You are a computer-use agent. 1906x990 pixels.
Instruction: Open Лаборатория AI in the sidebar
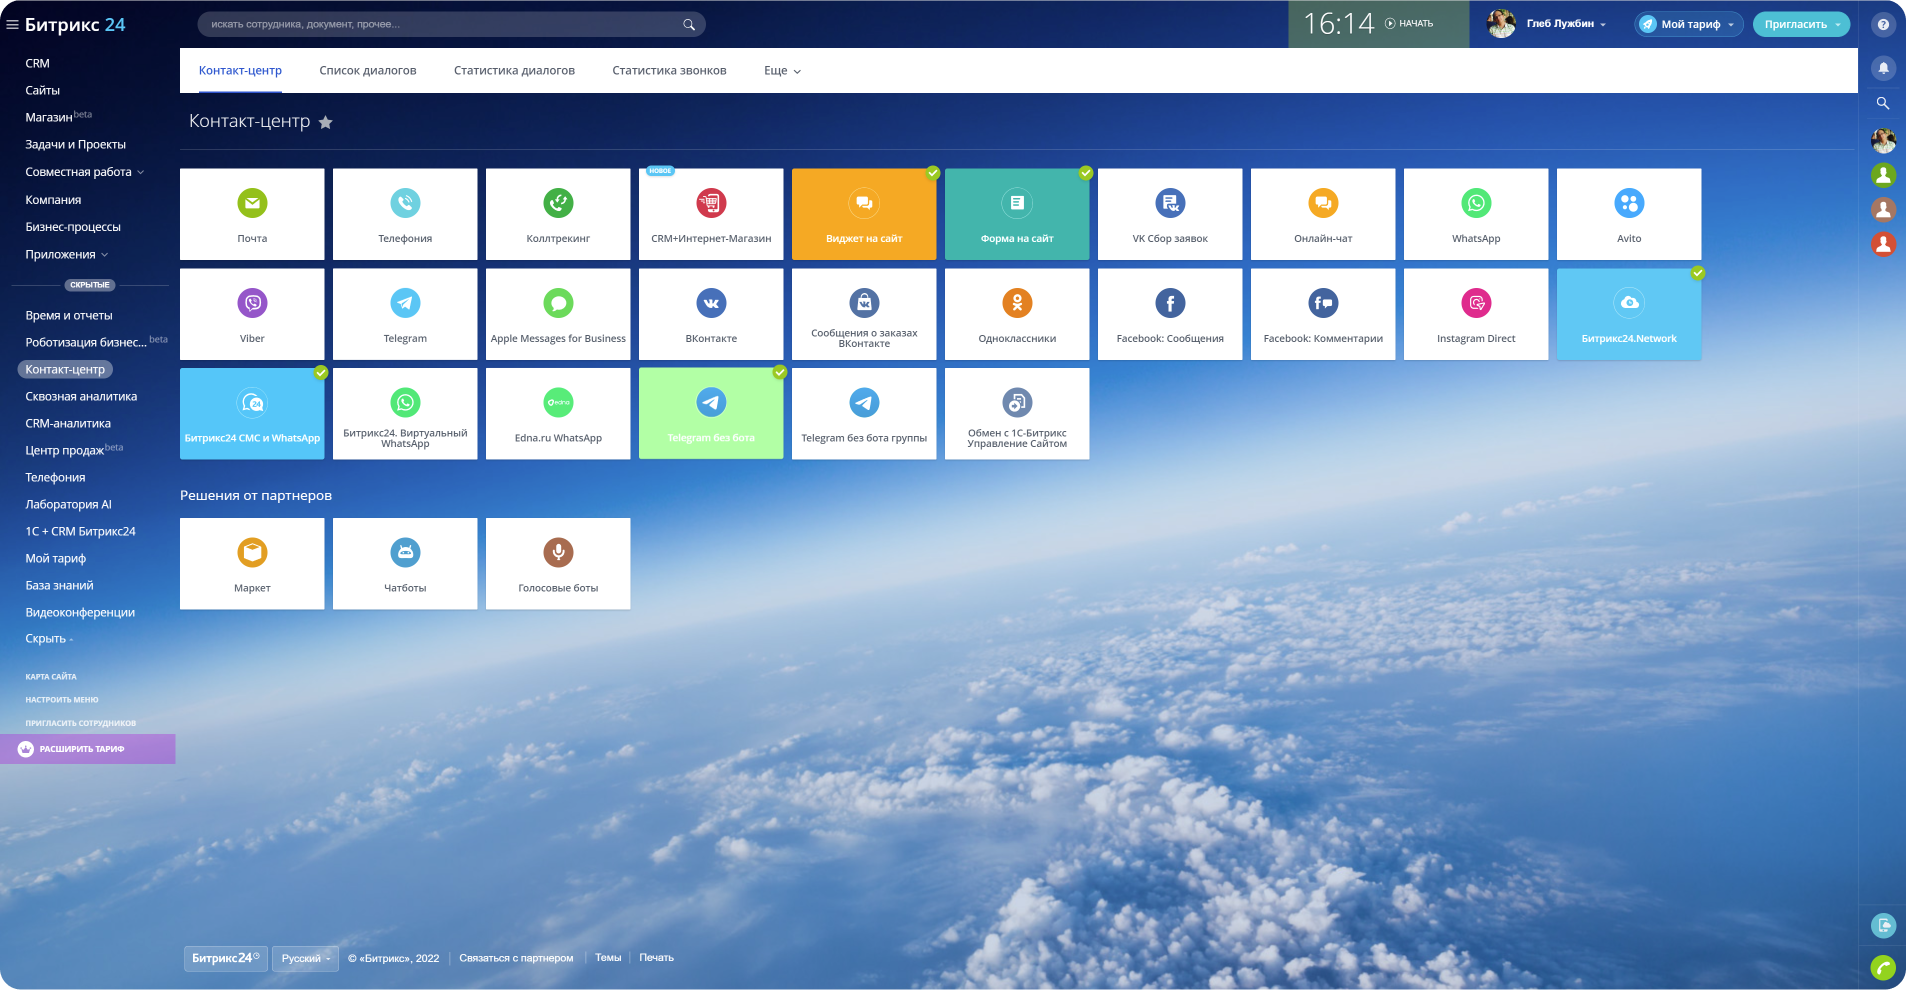[x=68, y=505]
